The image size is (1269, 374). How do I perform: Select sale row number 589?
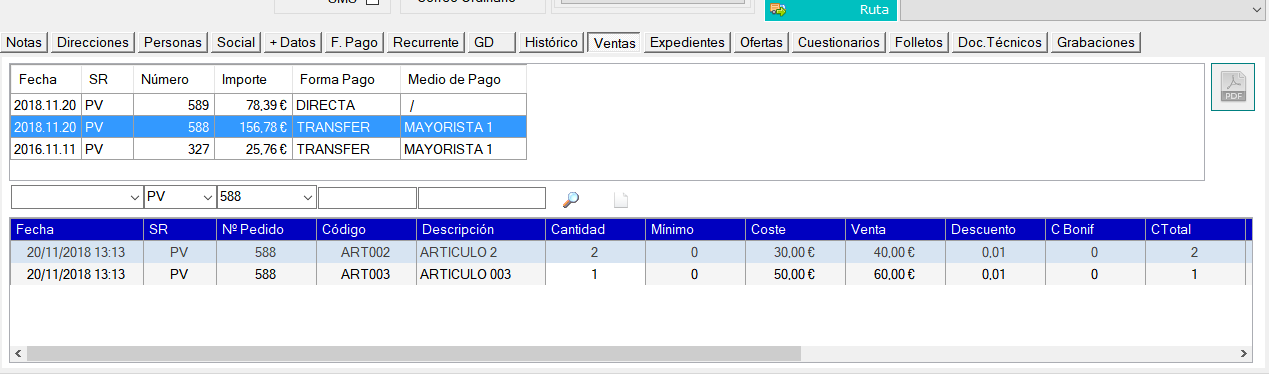point(268,104)
